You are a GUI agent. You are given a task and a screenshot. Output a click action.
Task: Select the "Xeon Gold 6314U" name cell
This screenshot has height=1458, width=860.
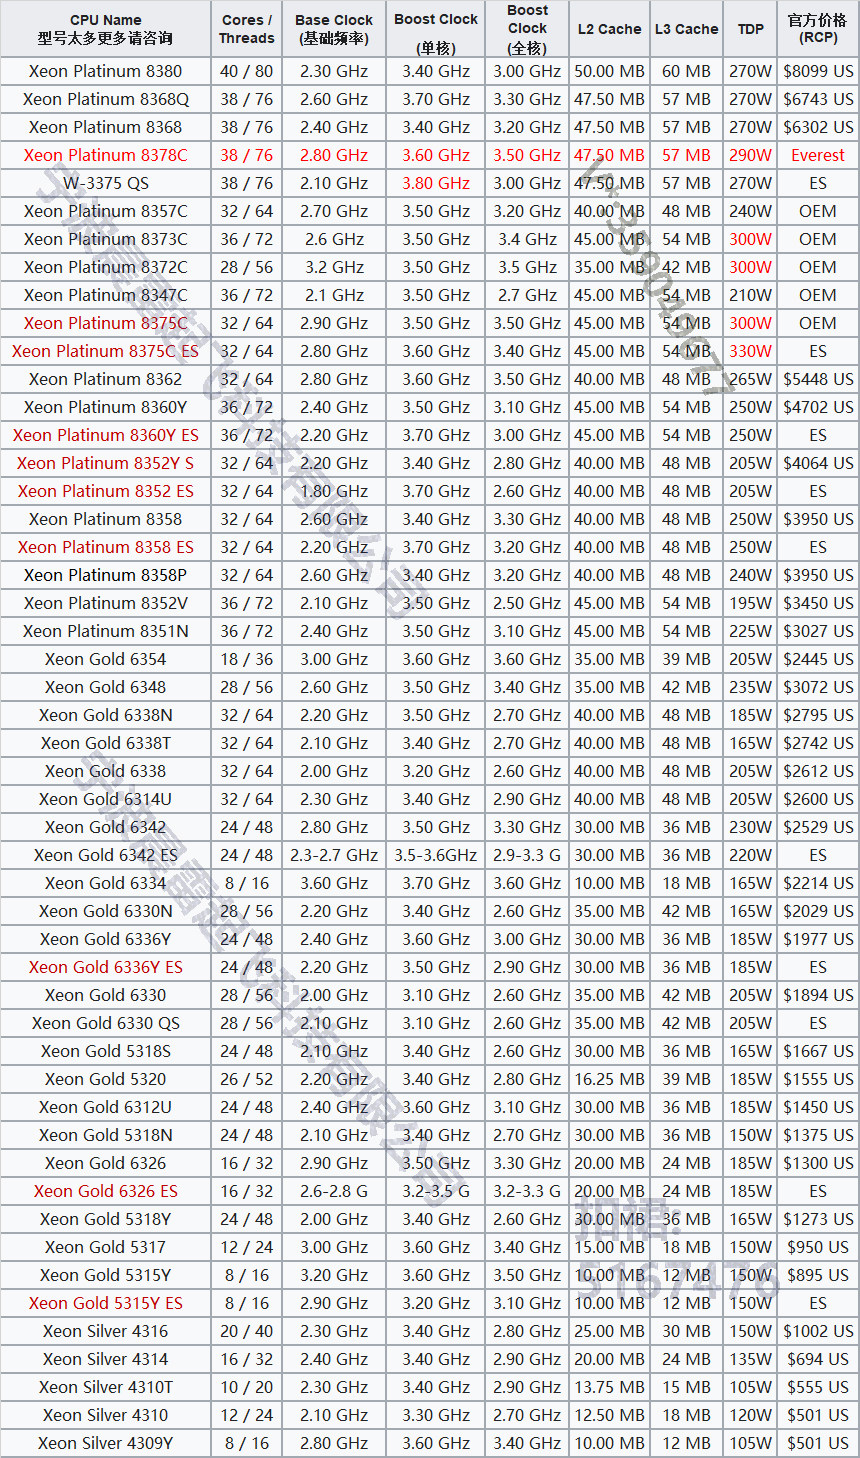coord(105,799)
